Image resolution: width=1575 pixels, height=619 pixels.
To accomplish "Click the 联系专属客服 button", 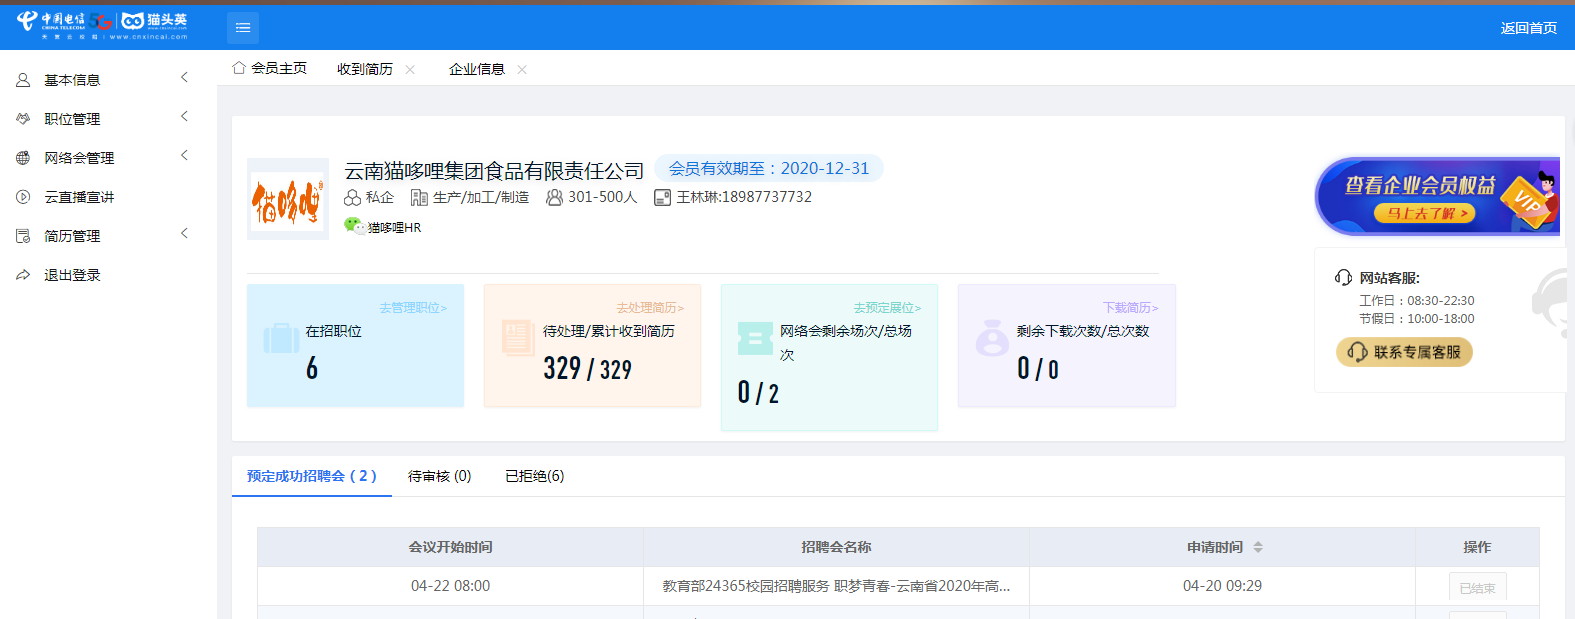I will 1404,352.
